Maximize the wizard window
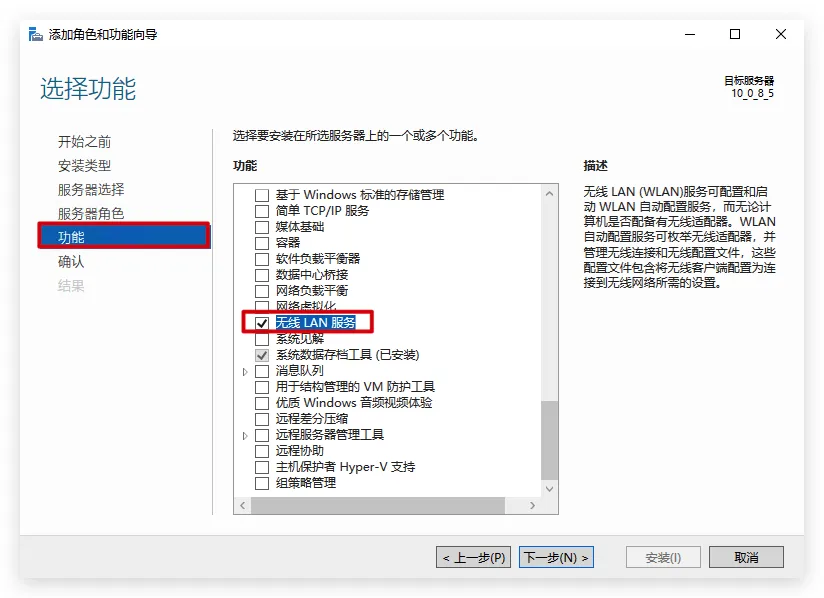824x598 pixels. [x=735, y=35]
